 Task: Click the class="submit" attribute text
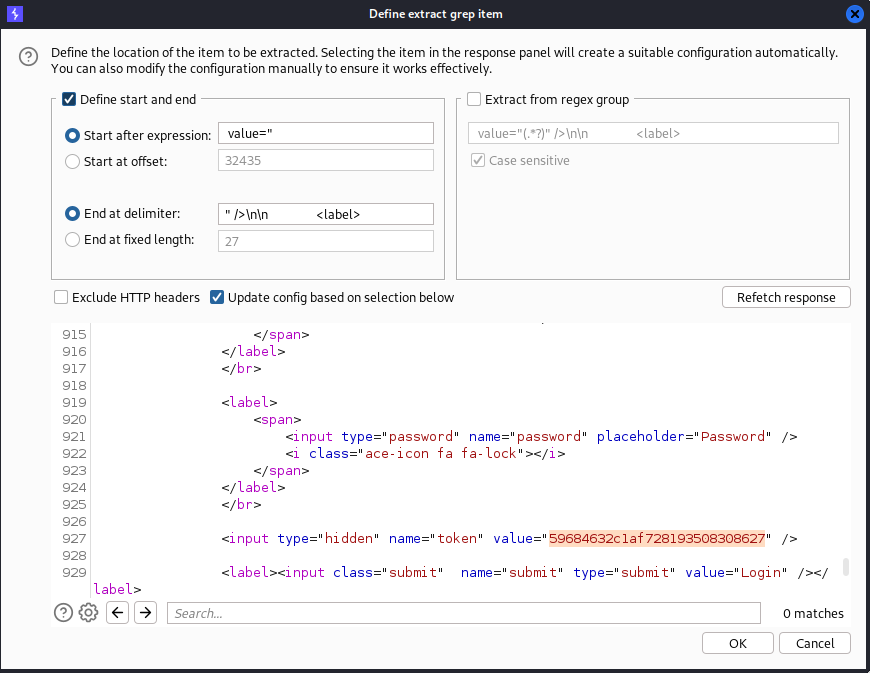tap(388, 572)
